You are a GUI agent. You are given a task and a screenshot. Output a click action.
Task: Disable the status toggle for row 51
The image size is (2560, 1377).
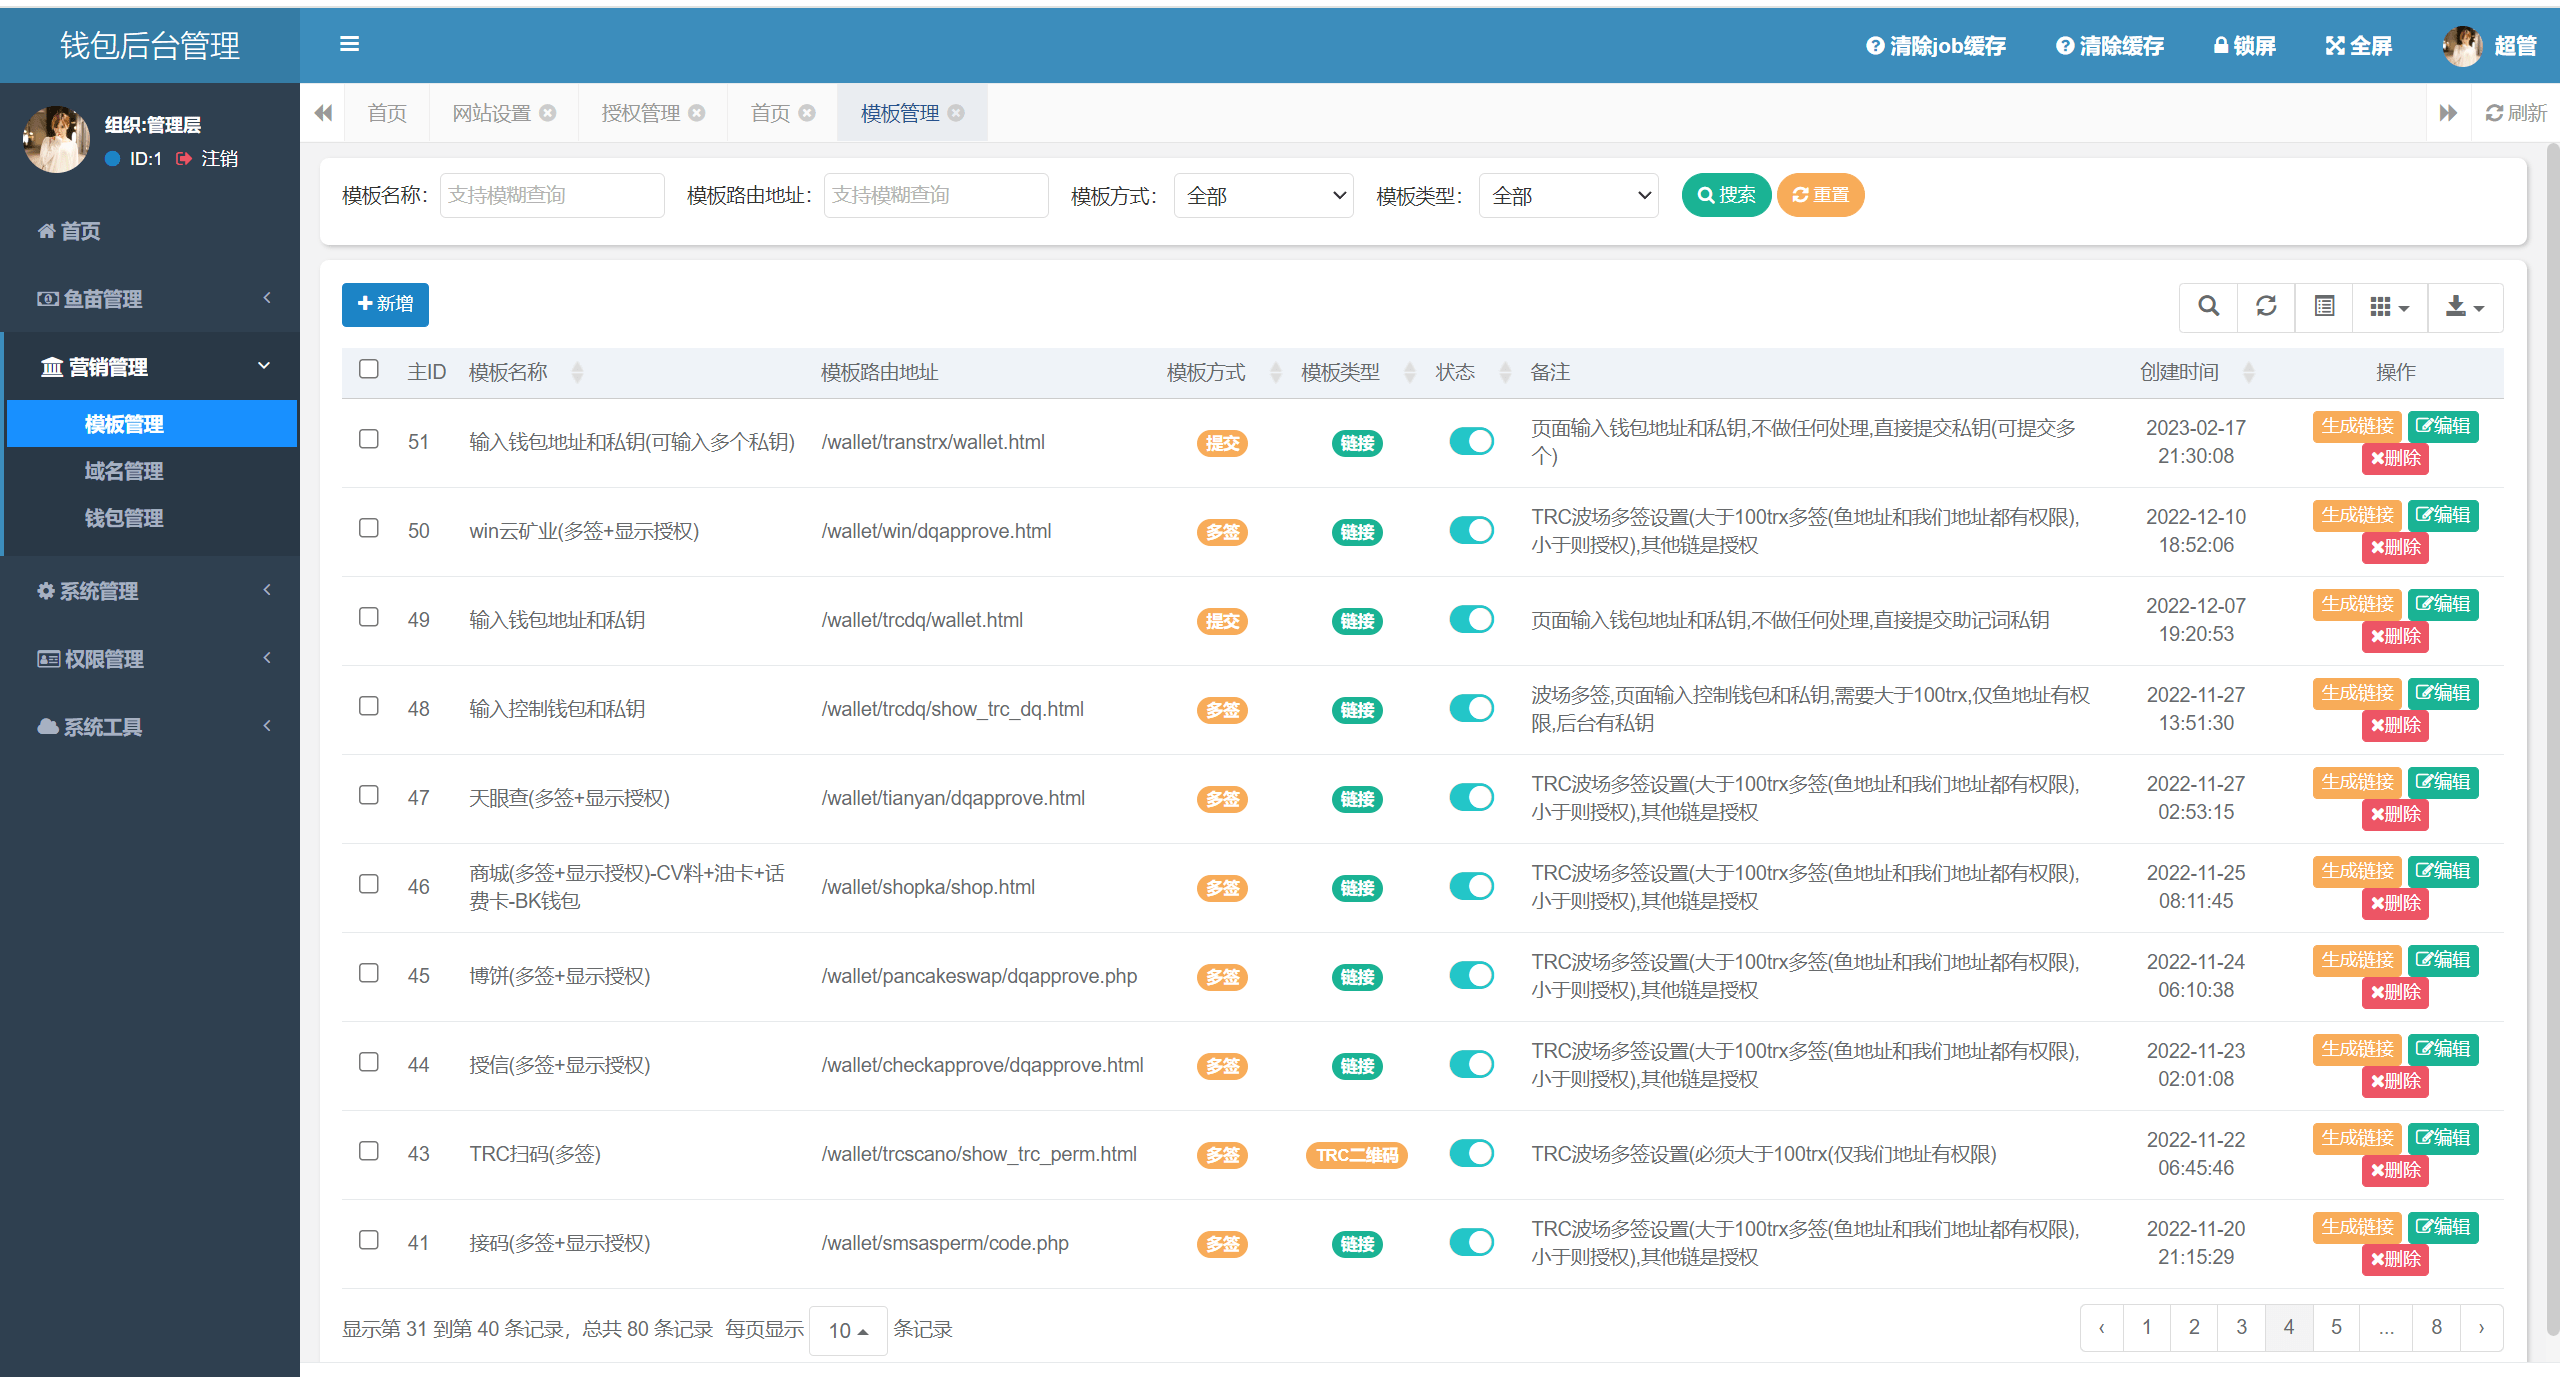pyautogui.click(x=1471, y=441)
